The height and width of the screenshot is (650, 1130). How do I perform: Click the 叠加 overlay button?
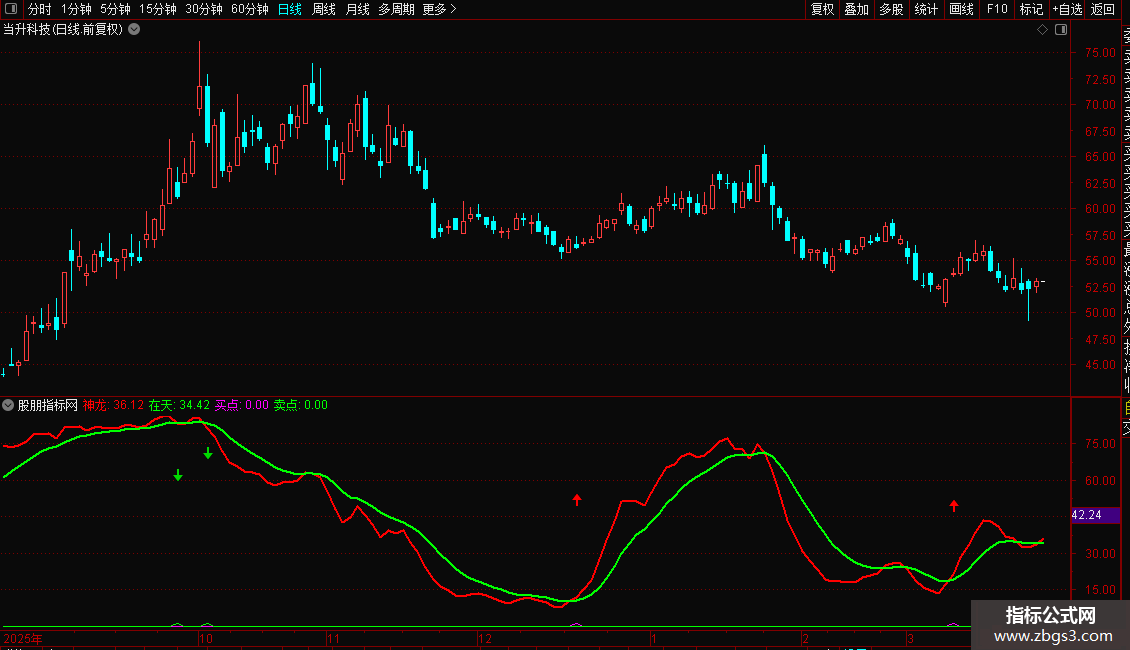click(857, 9)
